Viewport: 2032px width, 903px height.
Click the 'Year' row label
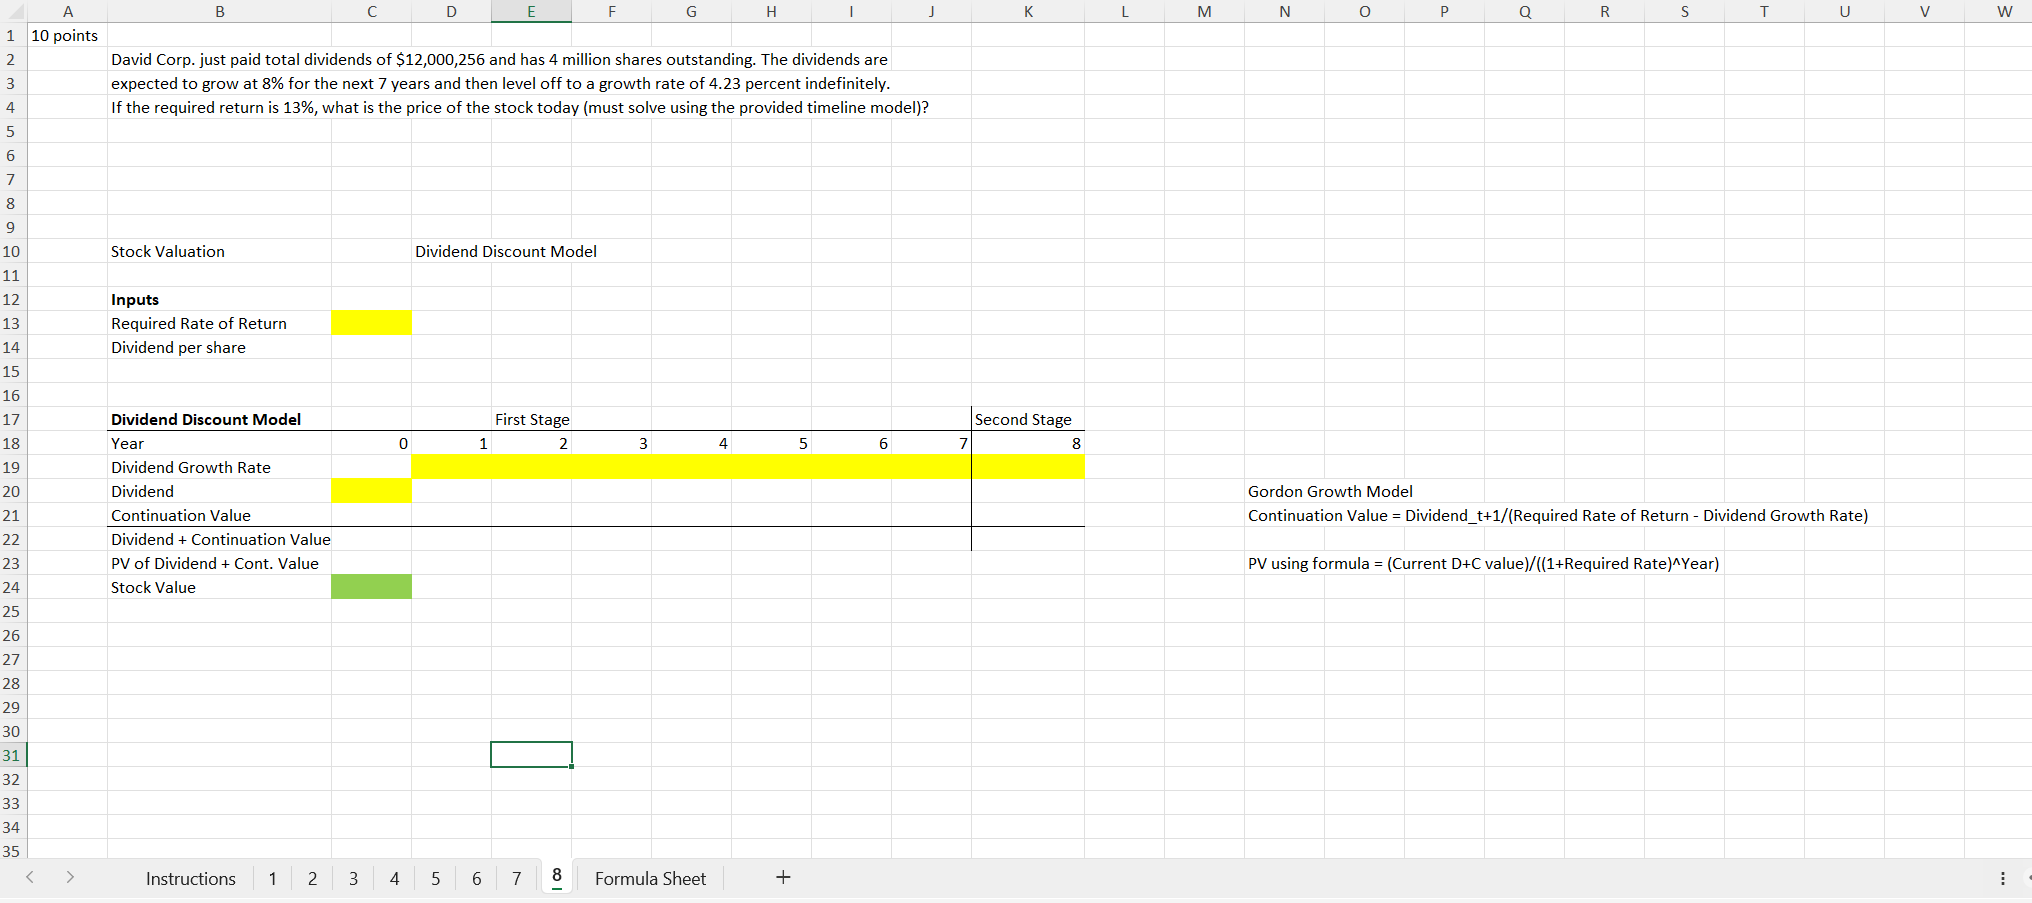pyautogui.click(x=127, y=443)
